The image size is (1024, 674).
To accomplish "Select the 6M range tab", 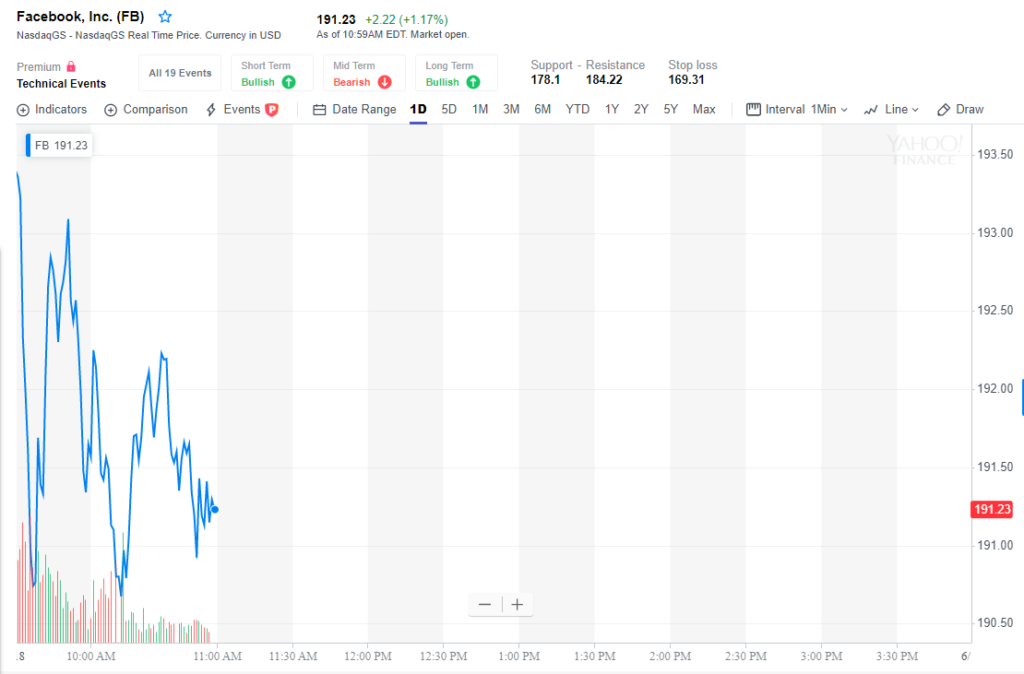I will (x=543, y=110).
